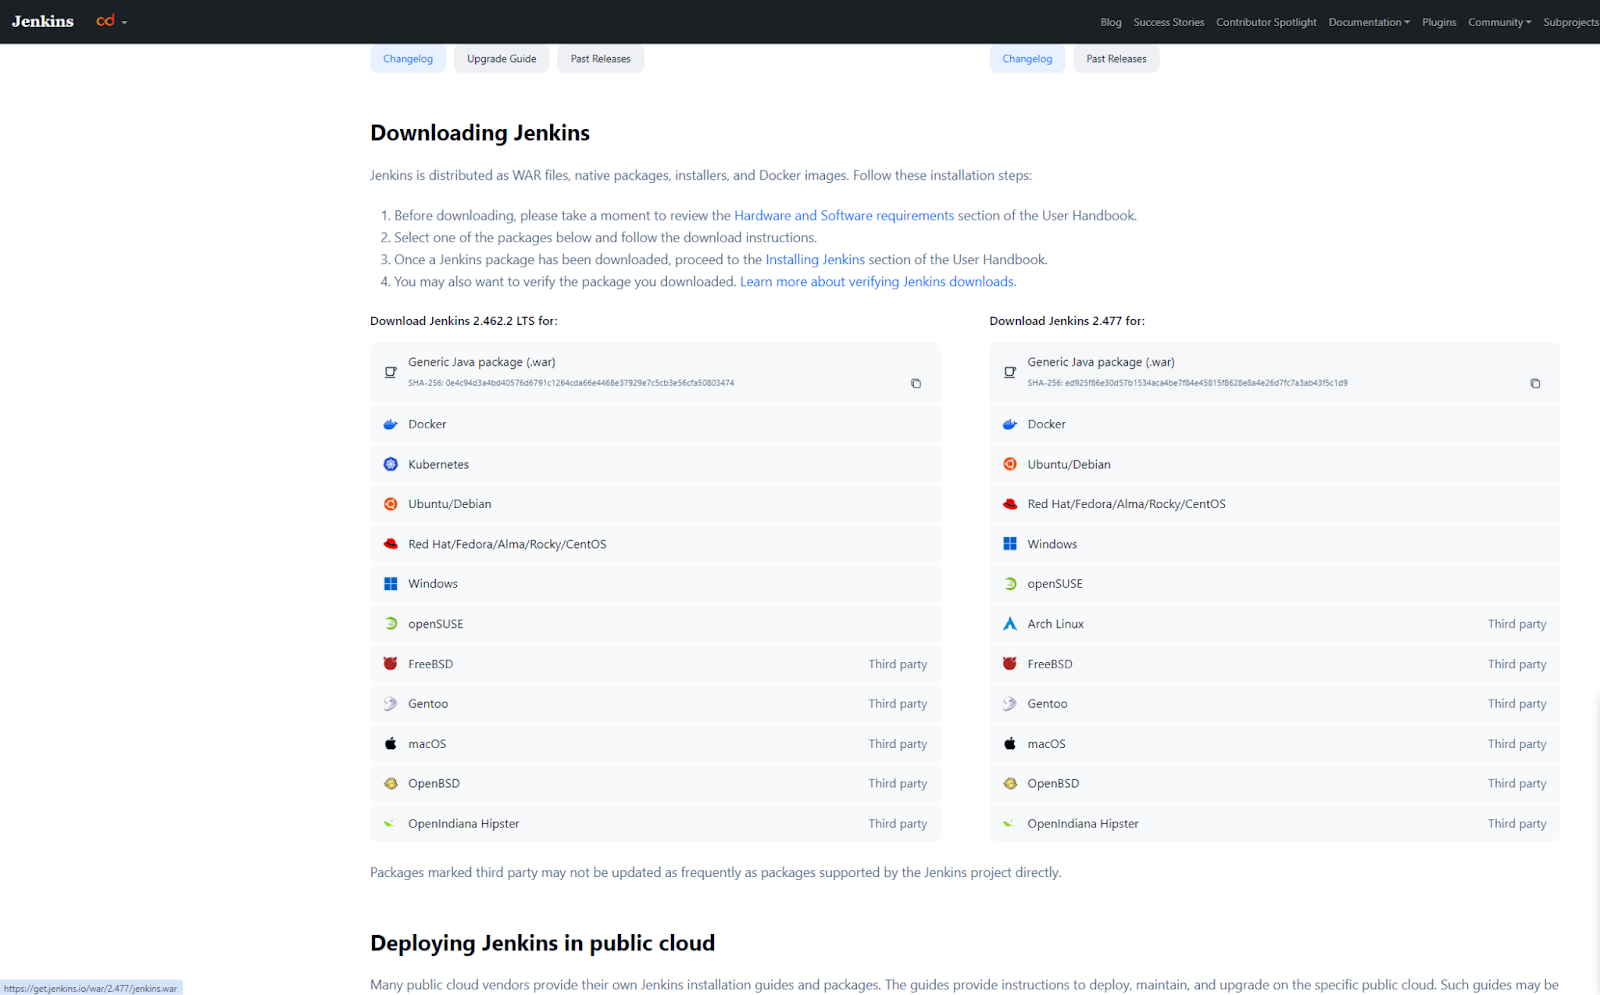Click the Java cup icon in LTS column
Viewport: 1600px width, 995px height.
[x=391, y=372]
